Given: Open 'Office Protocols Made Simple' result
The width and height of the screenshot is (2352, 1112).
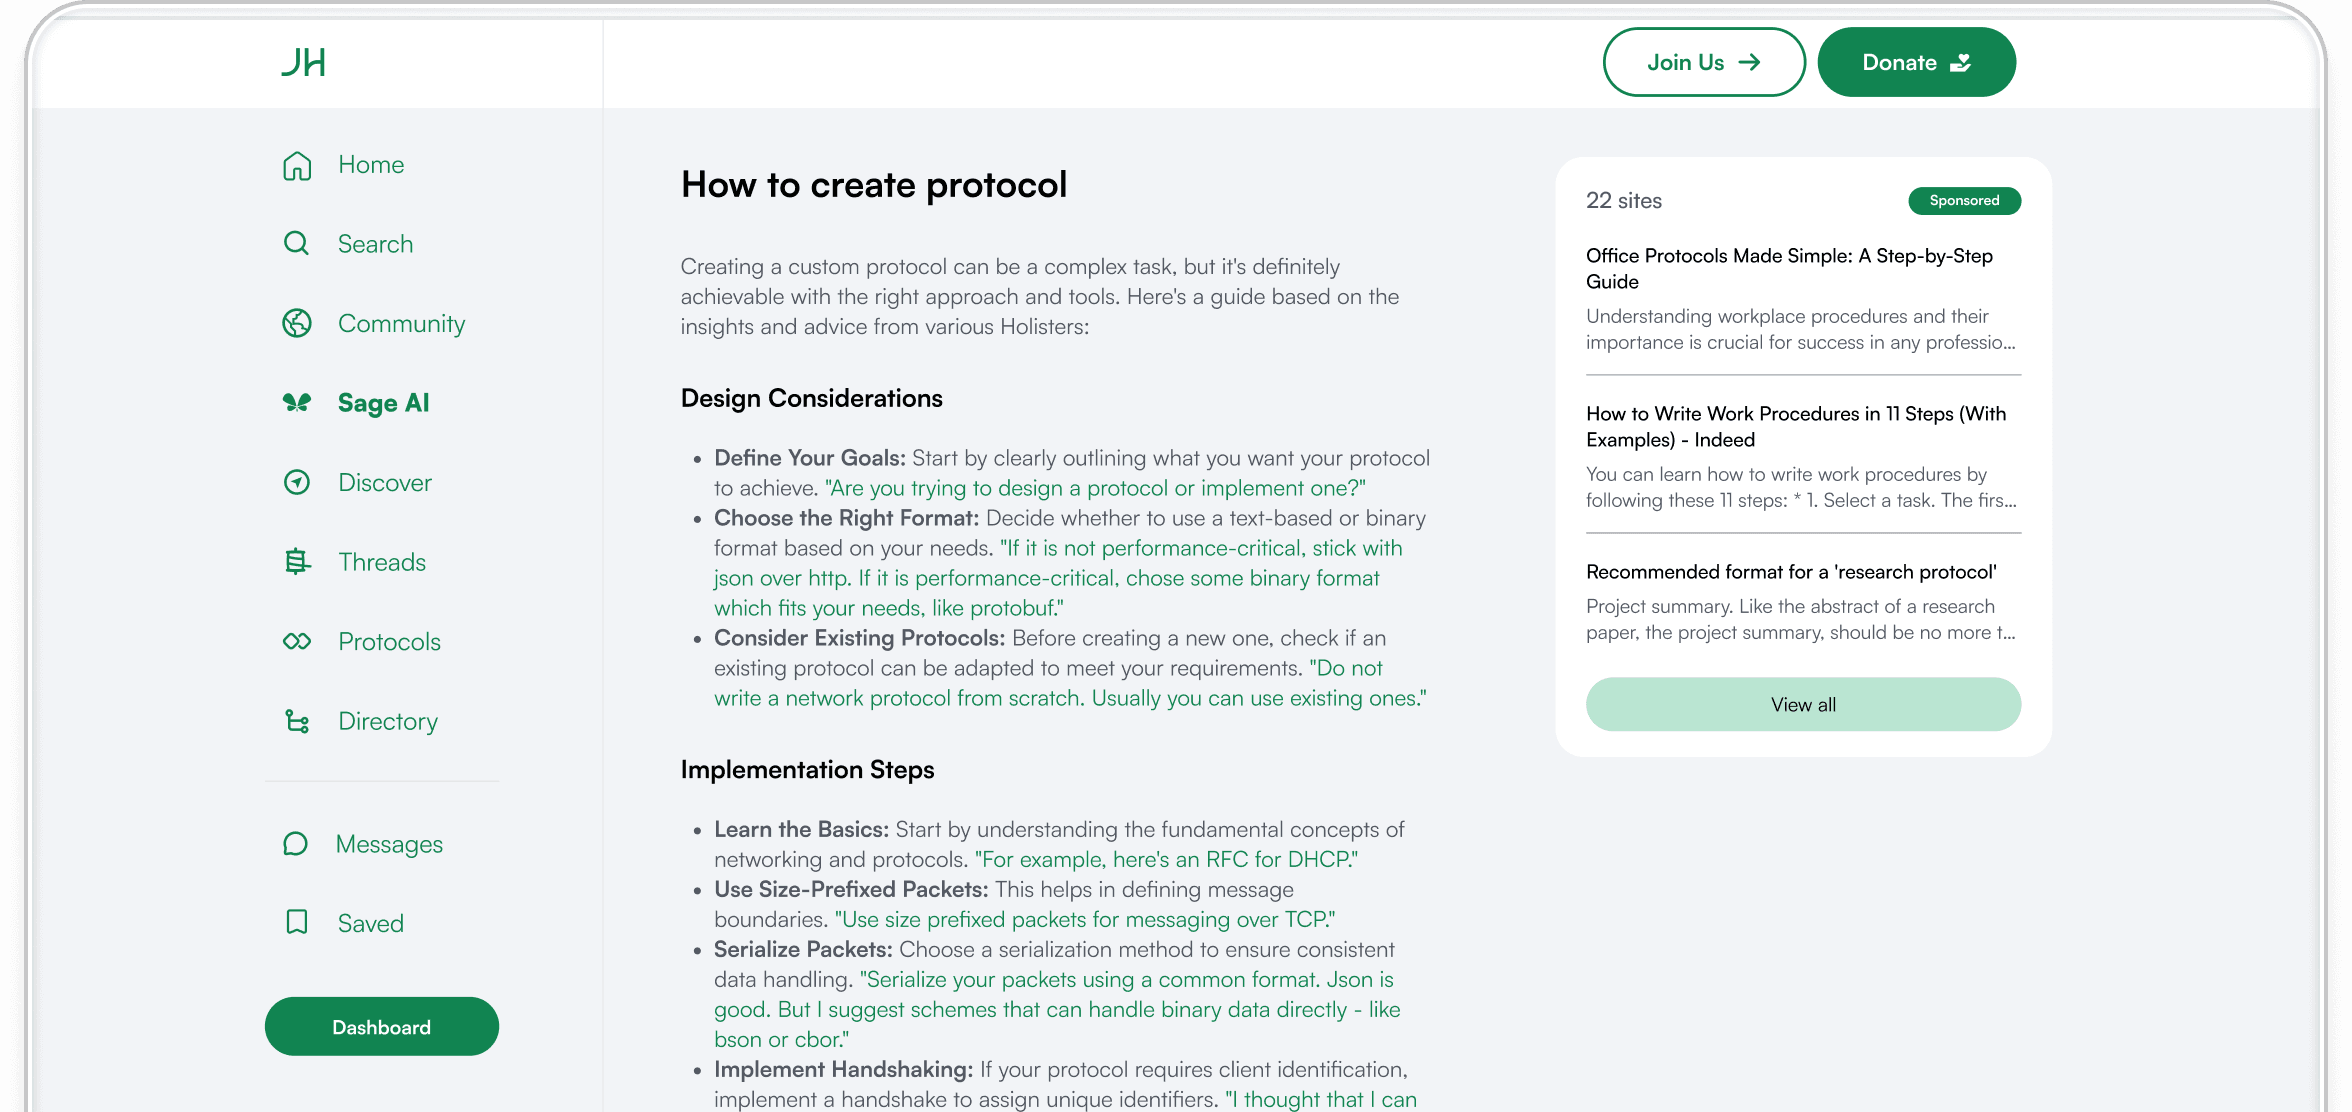Looking at the screenshot, I should tap(1788, 268).
